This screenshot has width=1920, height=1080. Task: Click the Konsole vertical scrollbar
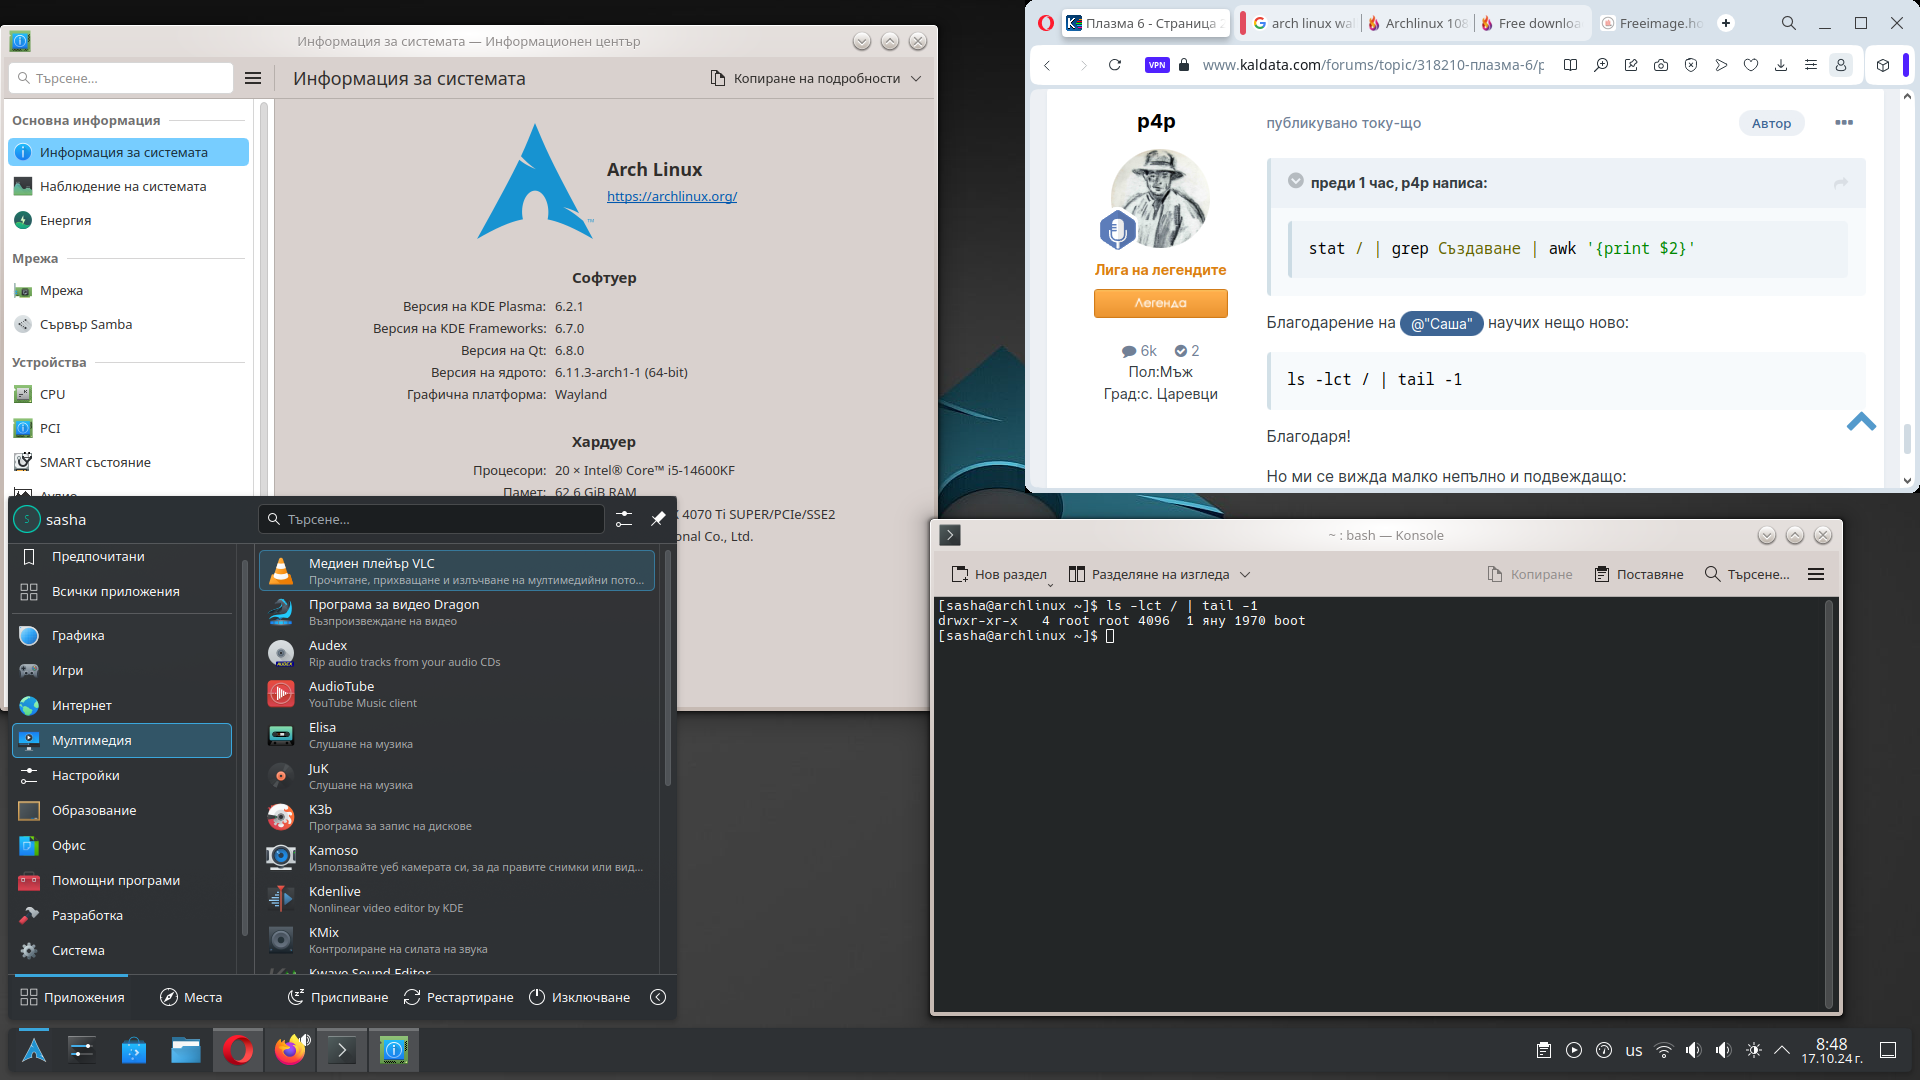[x=1829, y=805]
